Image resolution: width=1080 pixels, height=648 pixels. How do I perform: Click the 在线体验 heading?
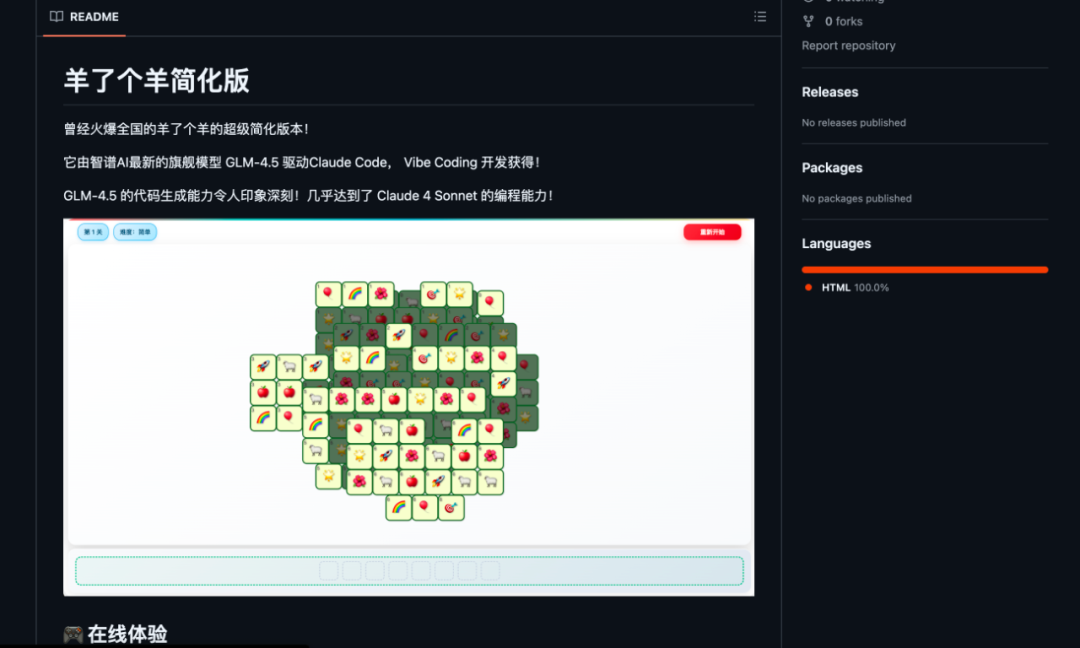116,634
